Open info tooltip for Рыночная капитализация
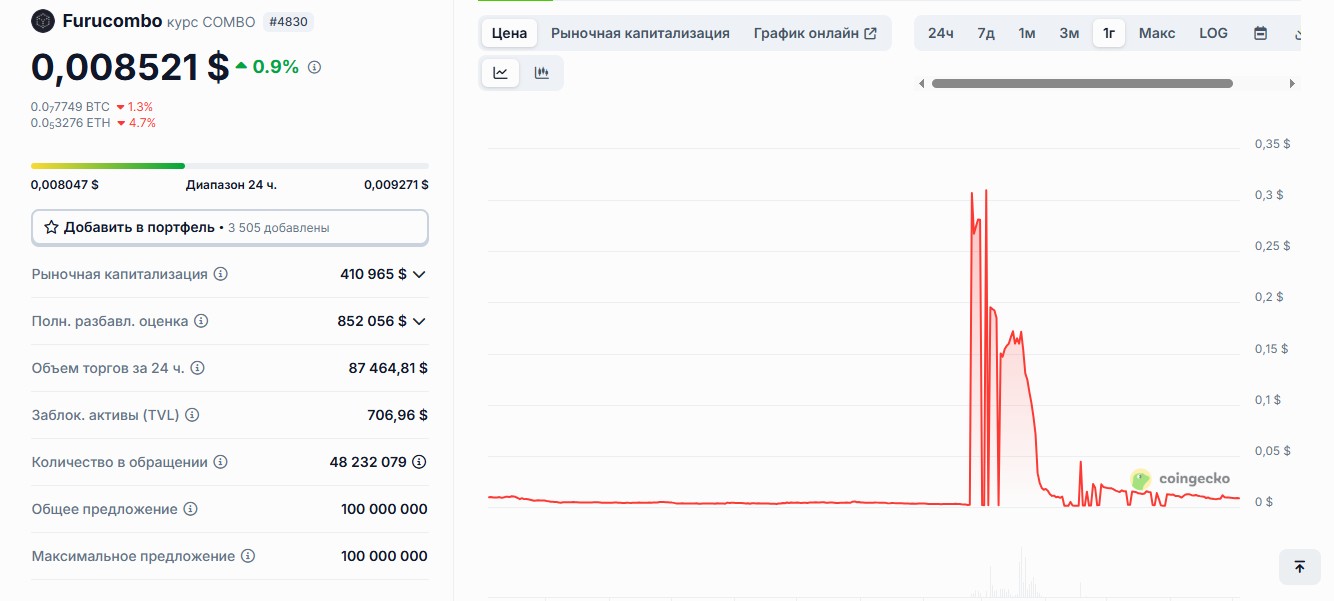1334x601 pixels. click(221, 274)
